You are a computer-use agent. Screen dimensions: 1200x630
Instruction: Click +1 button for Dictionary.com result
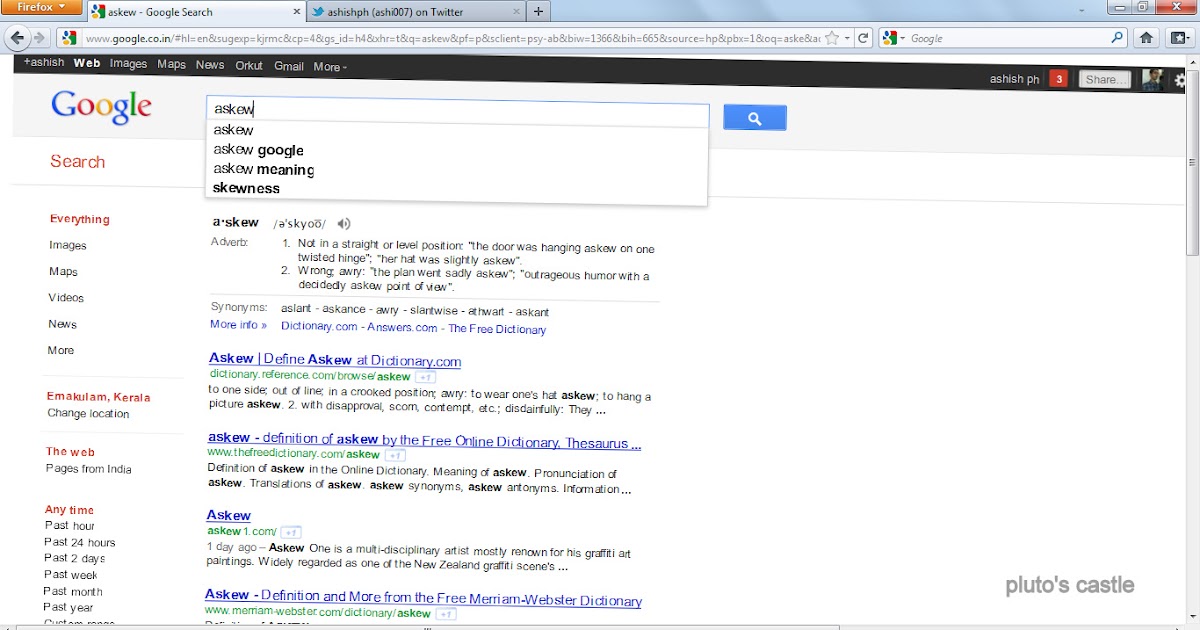(425, 377)
